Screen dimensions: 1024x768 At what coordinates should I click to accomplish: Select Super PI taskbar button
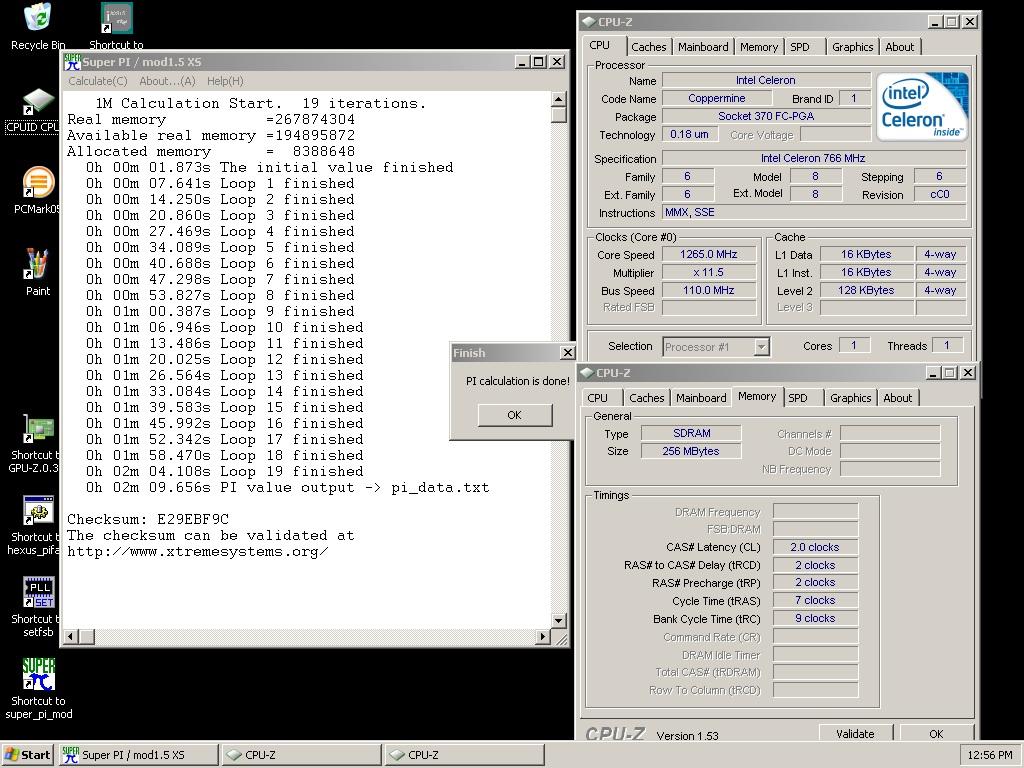pos(138,755)
